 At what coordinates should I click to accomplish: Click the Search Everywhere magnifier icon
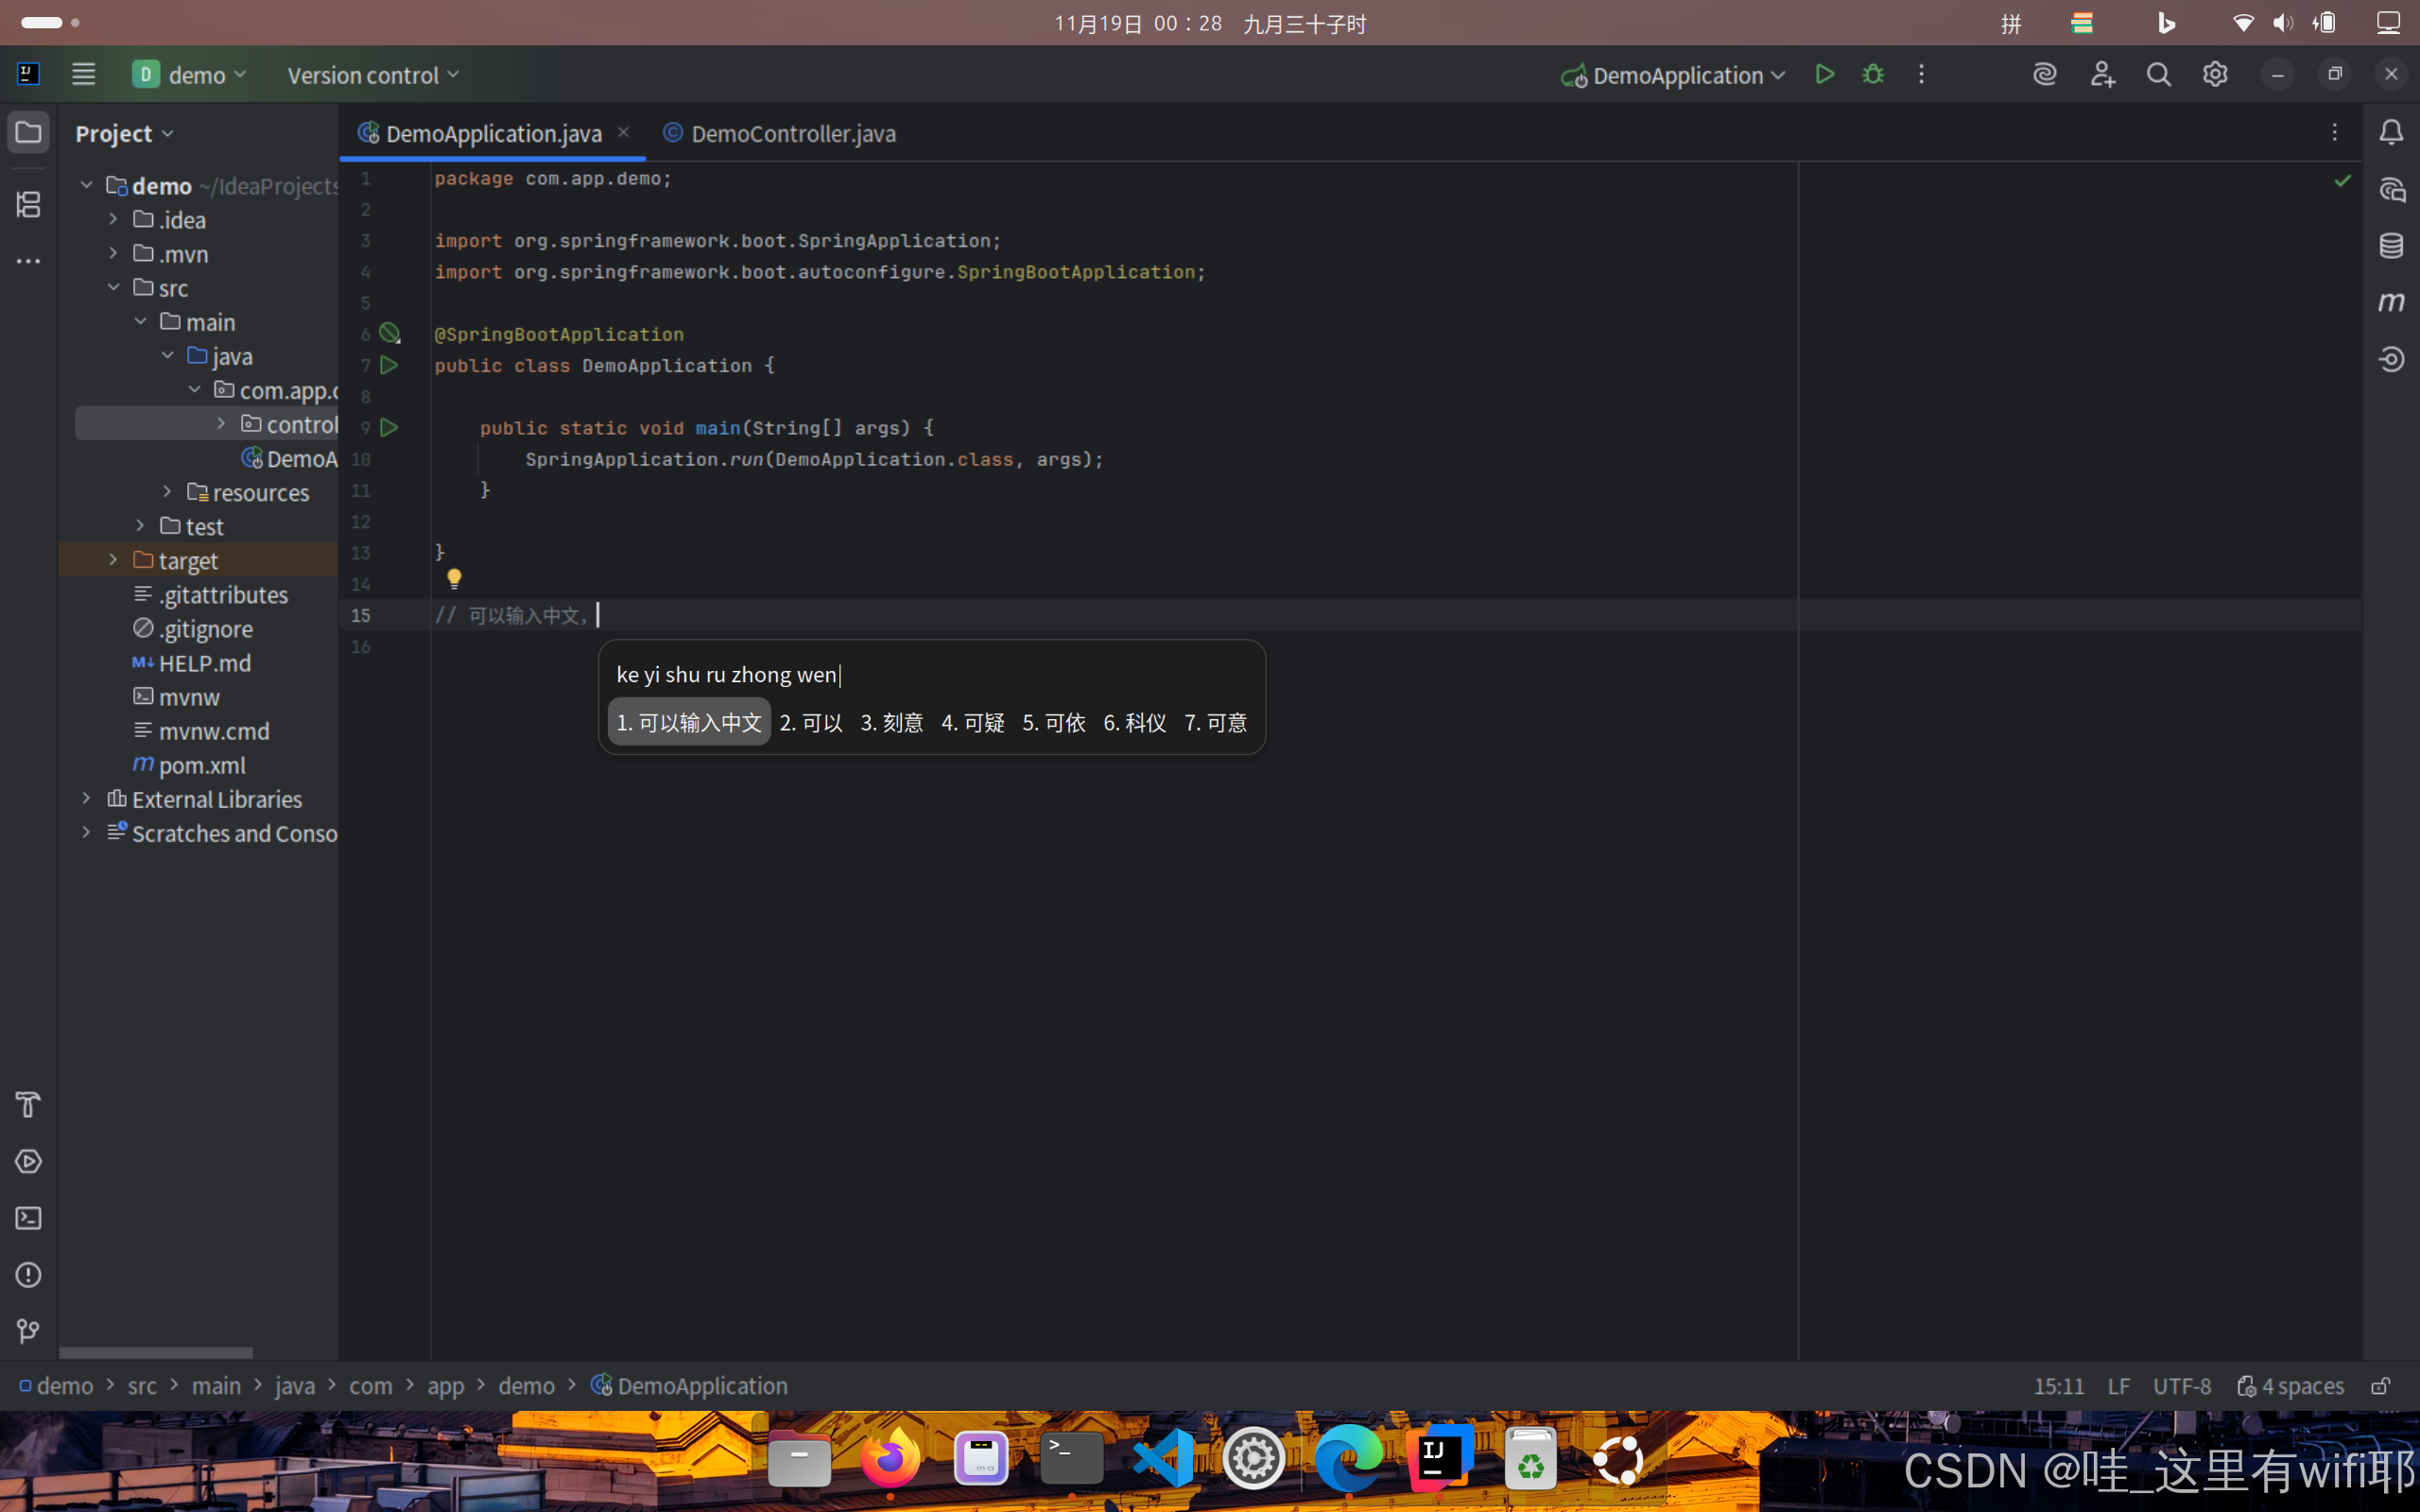point(2158,75)
